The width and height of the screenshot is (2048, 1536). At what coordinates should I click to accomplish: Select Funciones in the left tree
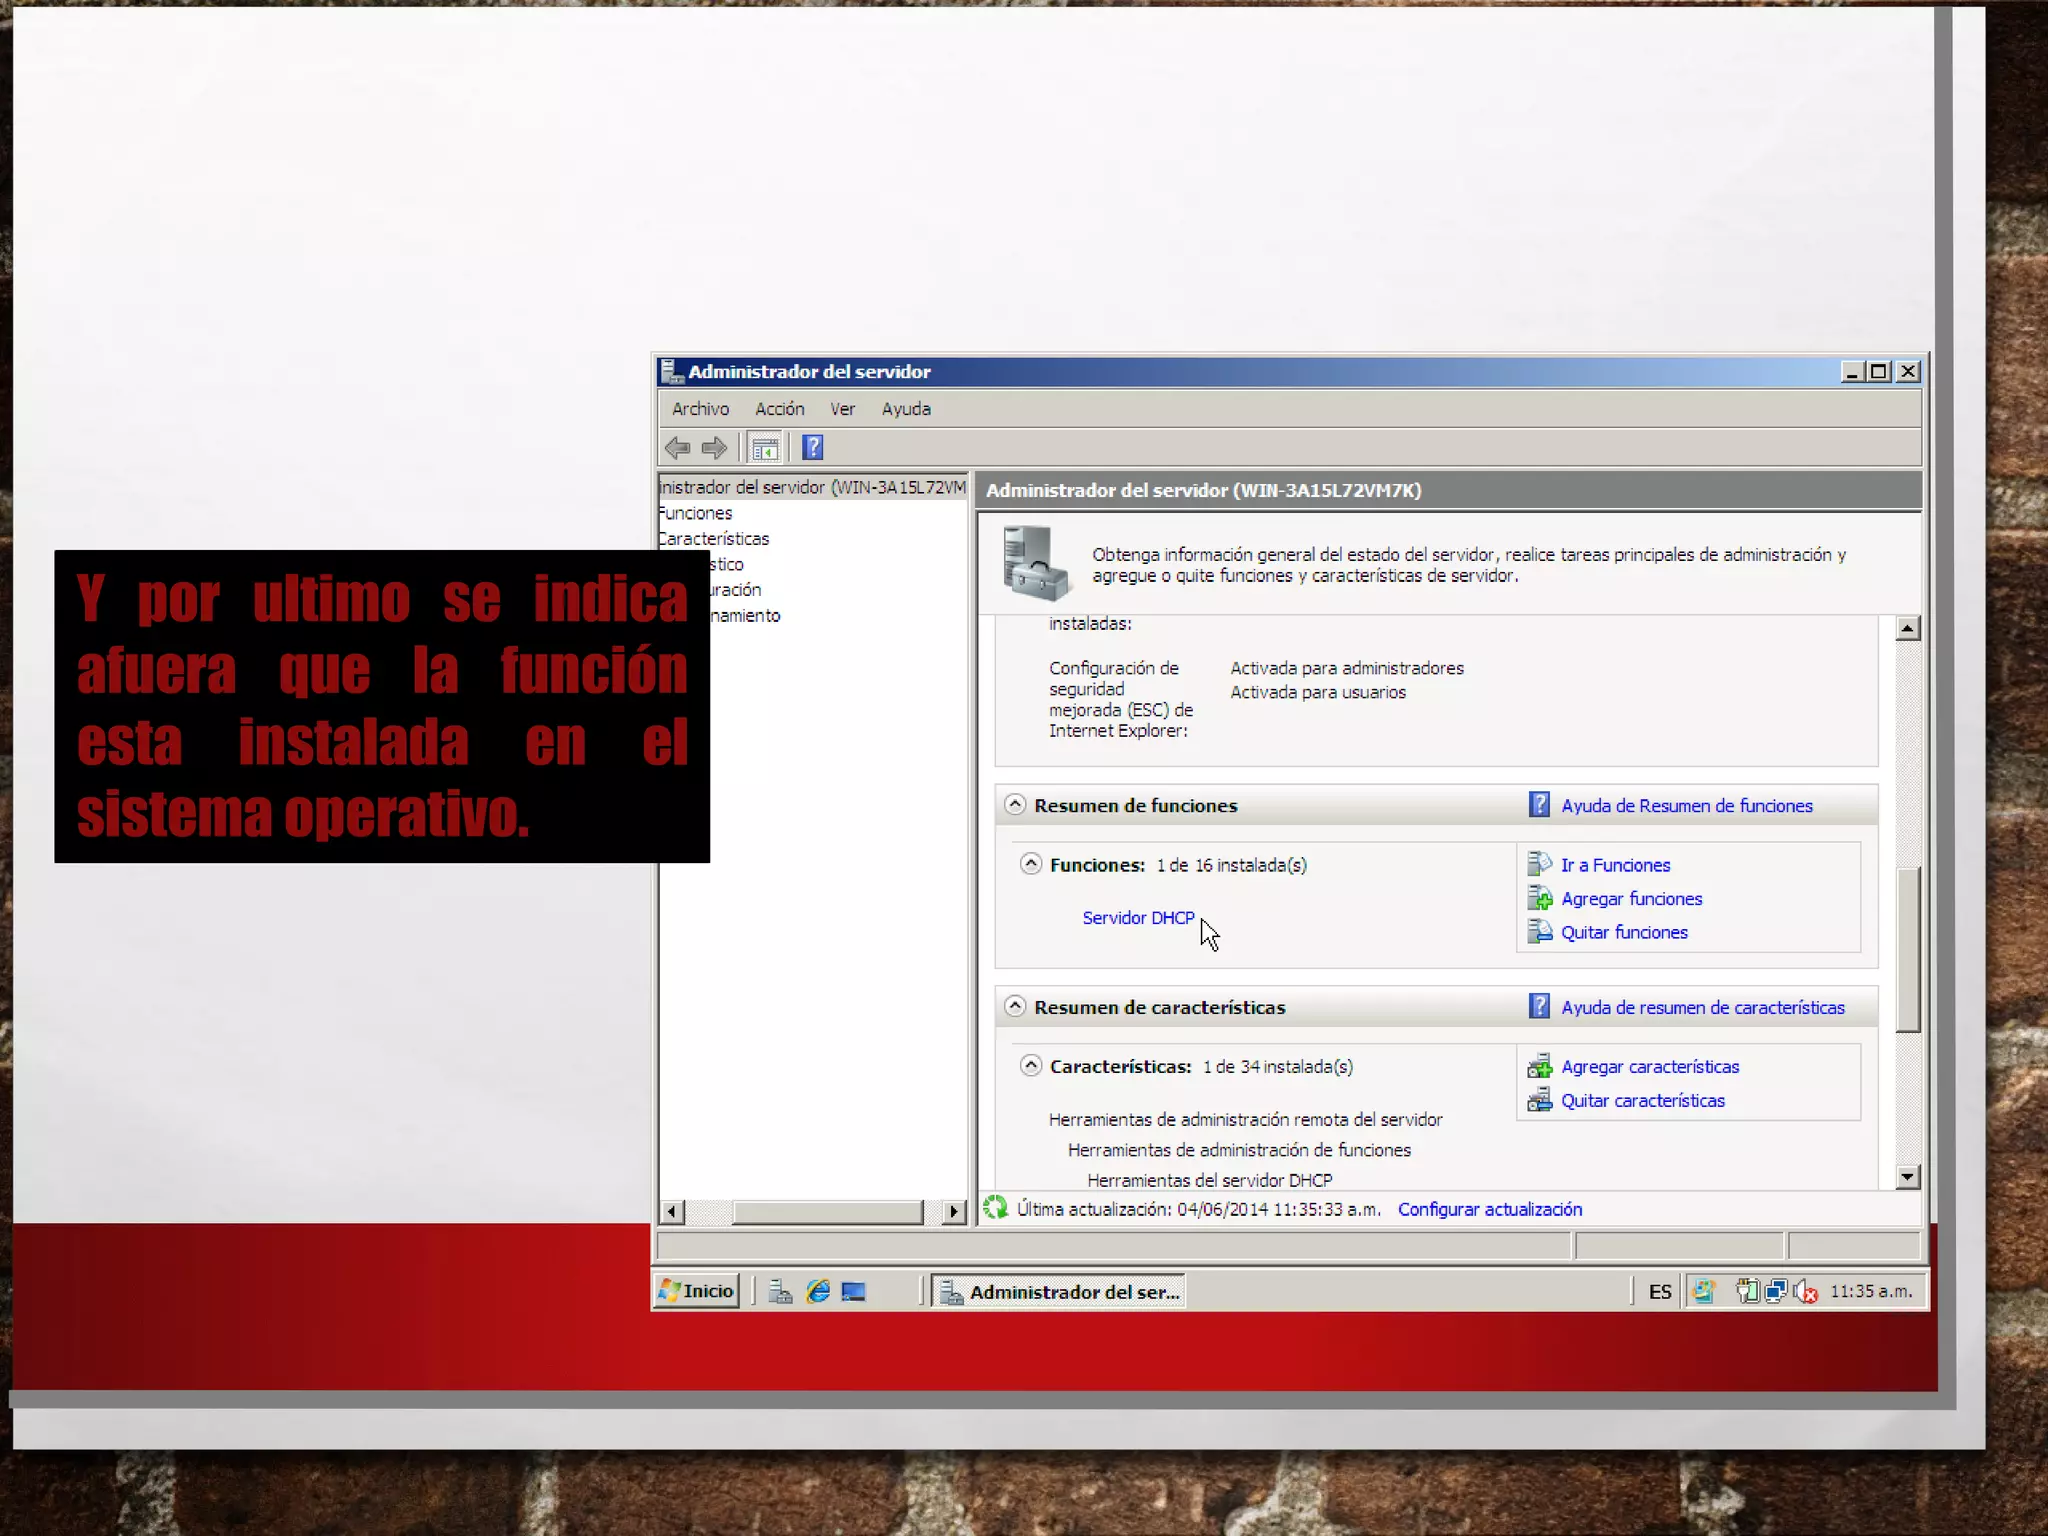(x=696, y=513)
